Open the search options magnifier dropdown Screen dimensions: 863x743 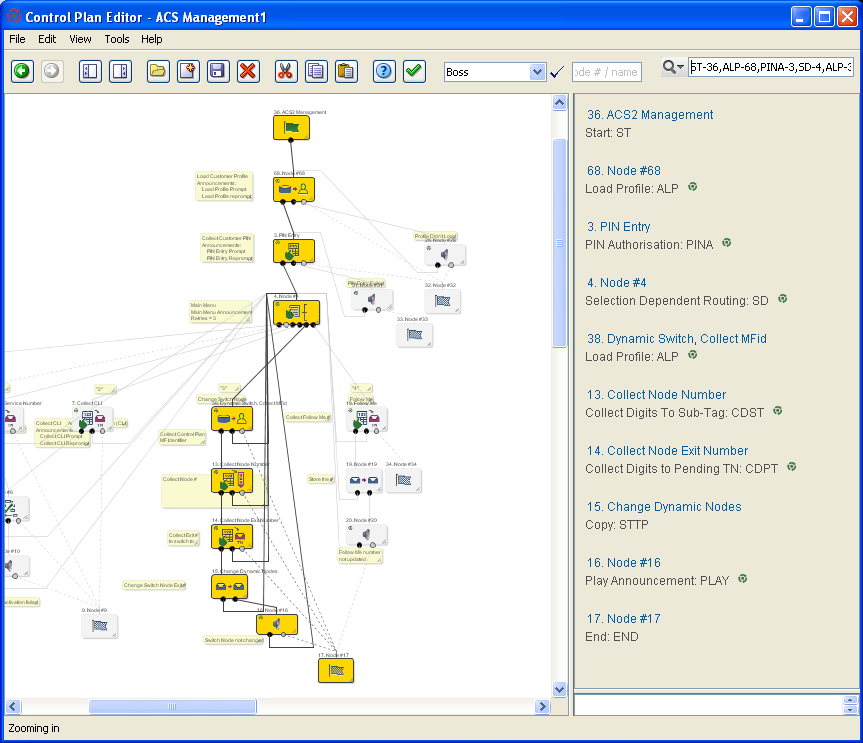673,67
